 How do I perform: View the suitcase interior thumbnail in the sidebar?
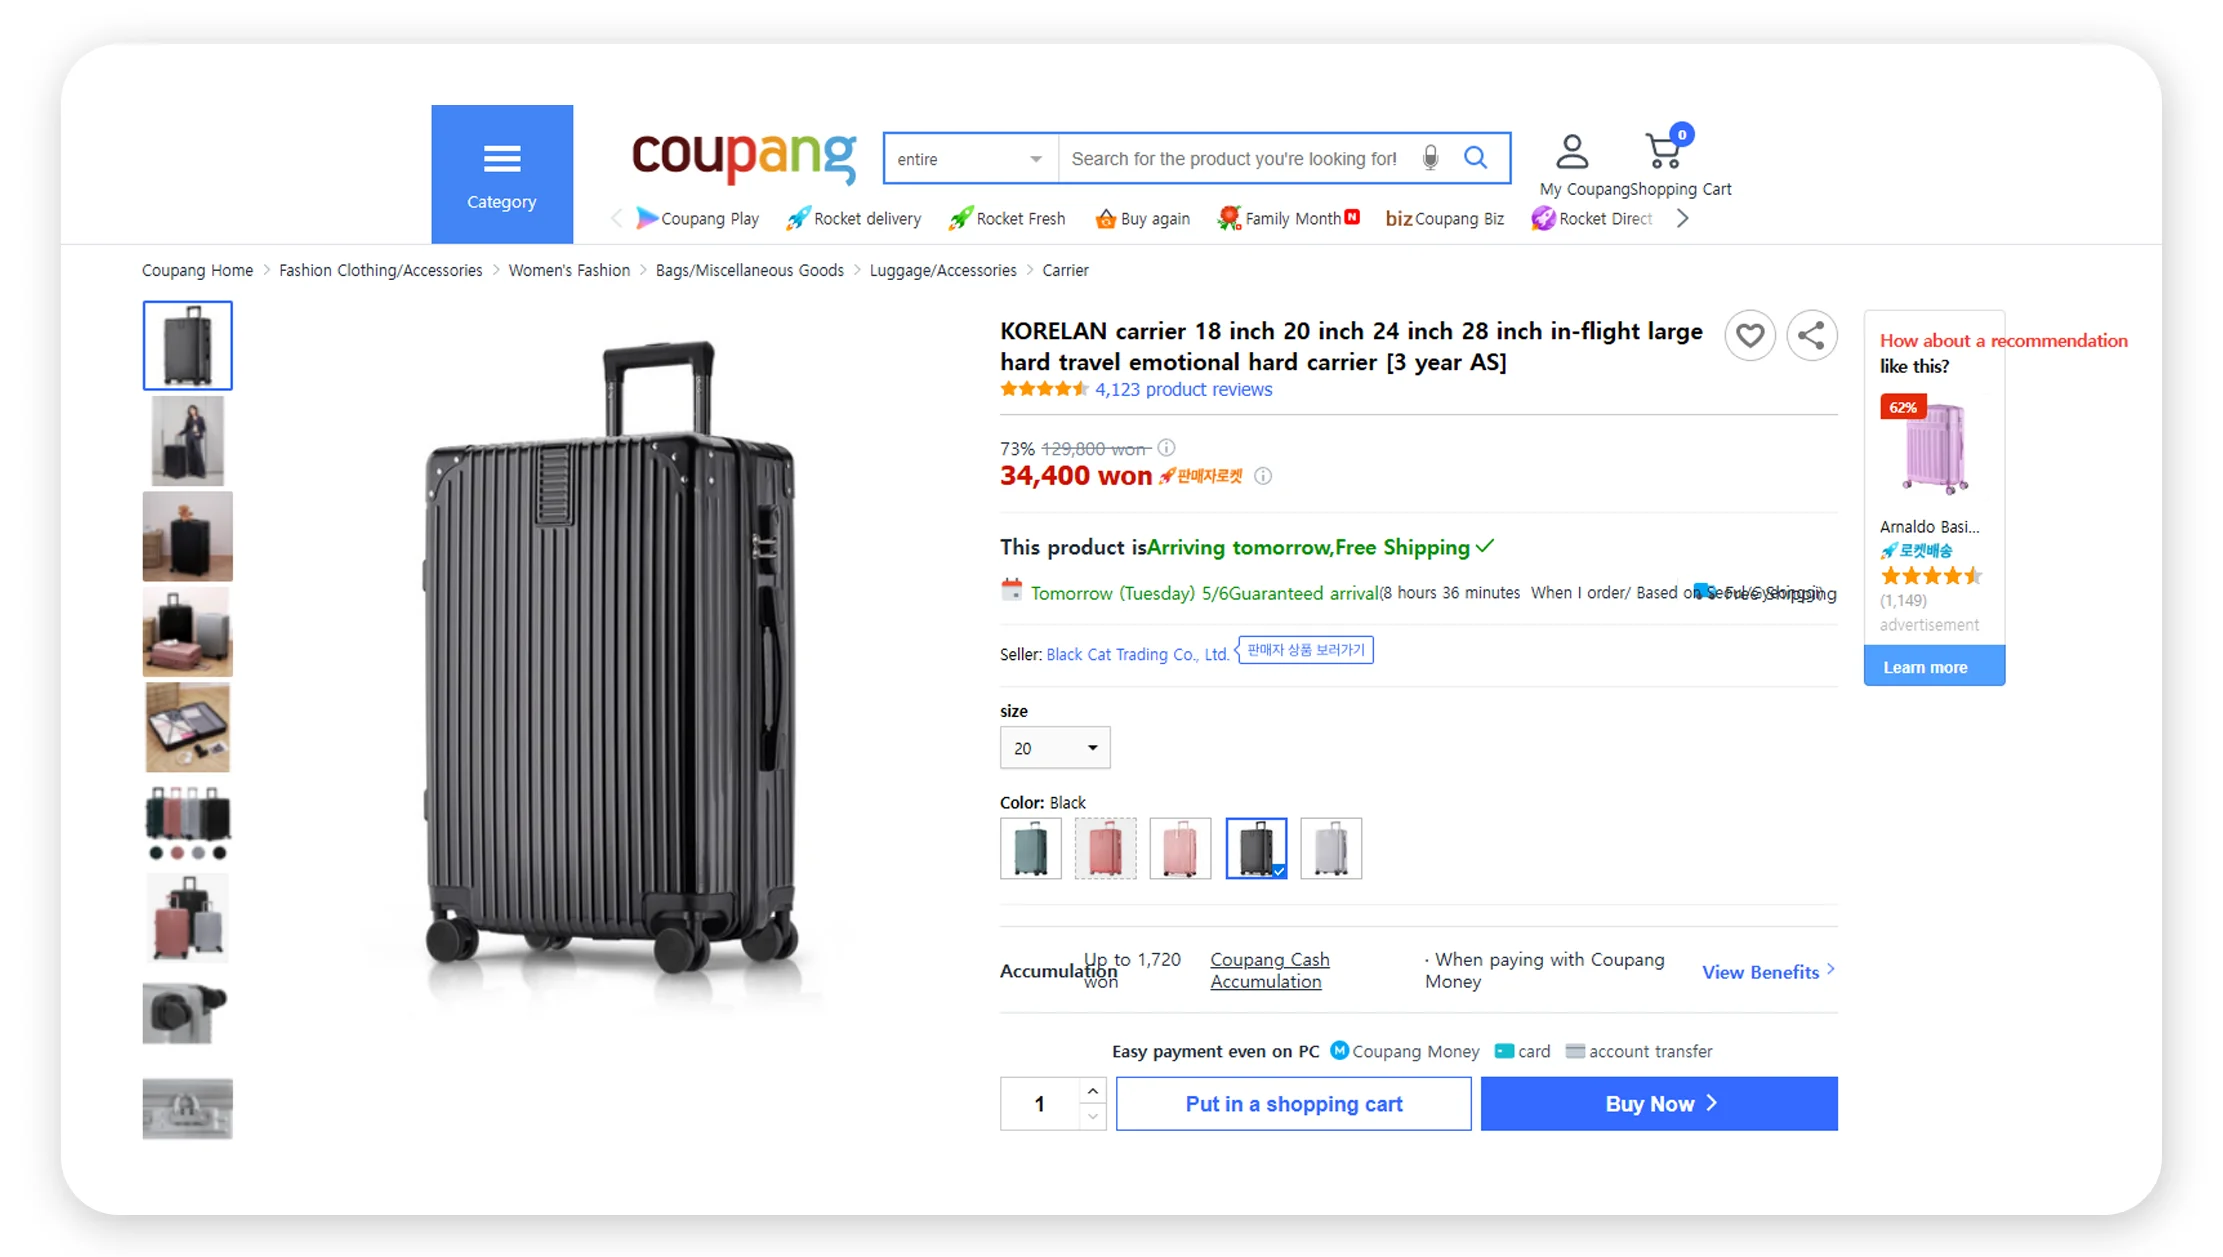(187, 727)
